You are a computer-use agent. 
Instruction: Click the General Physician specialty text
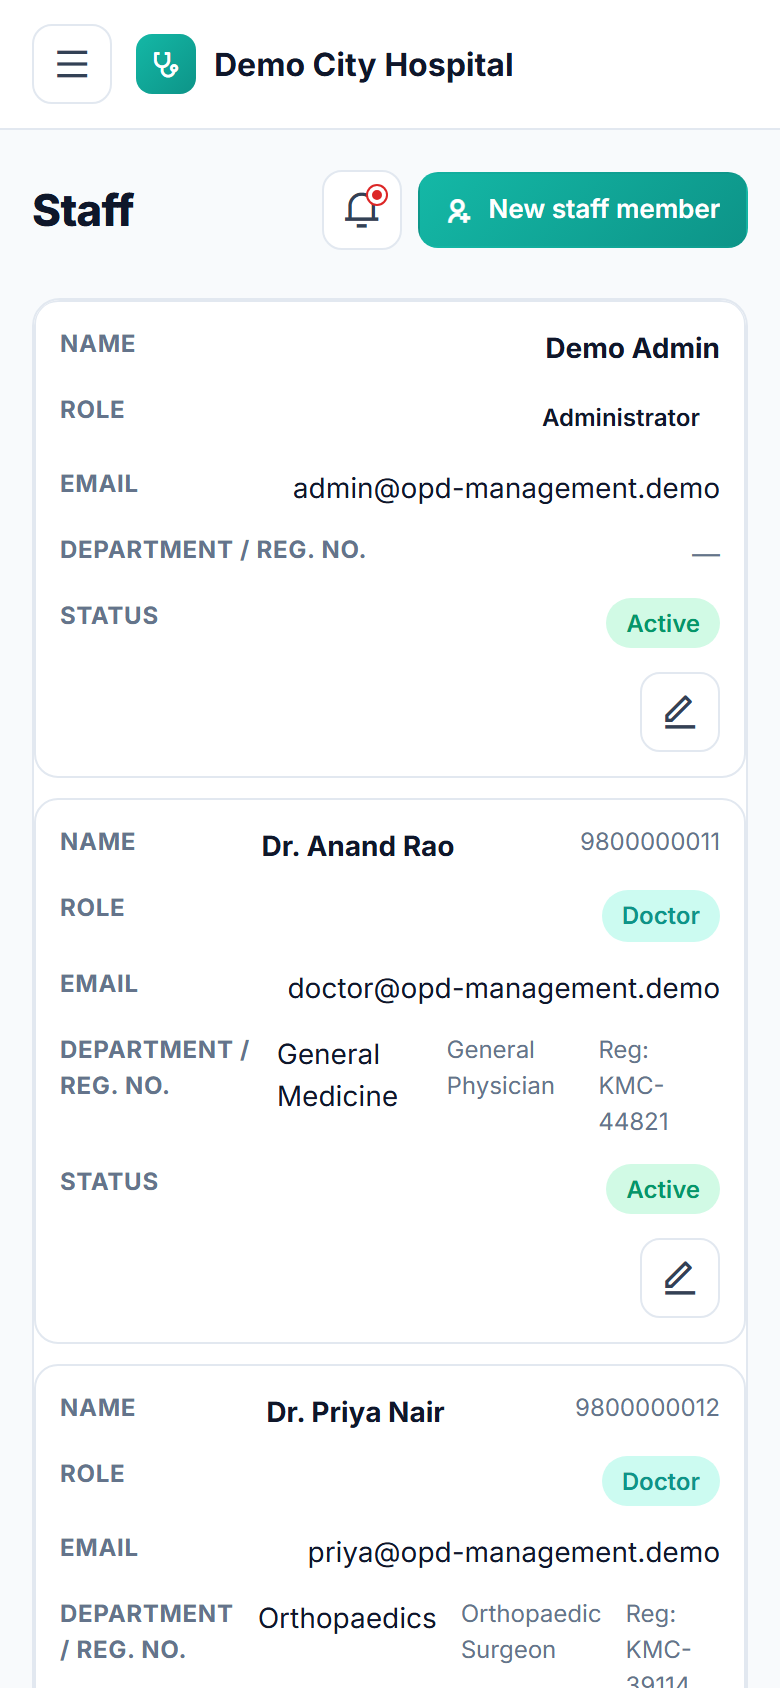click(501, 1068)
